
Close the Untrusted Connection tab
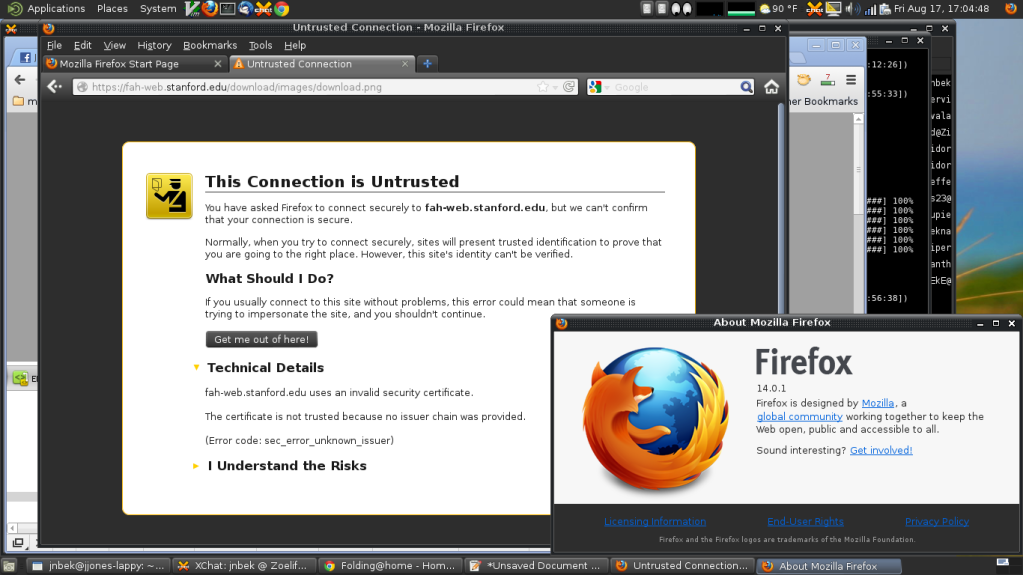[x=405, y=63]
